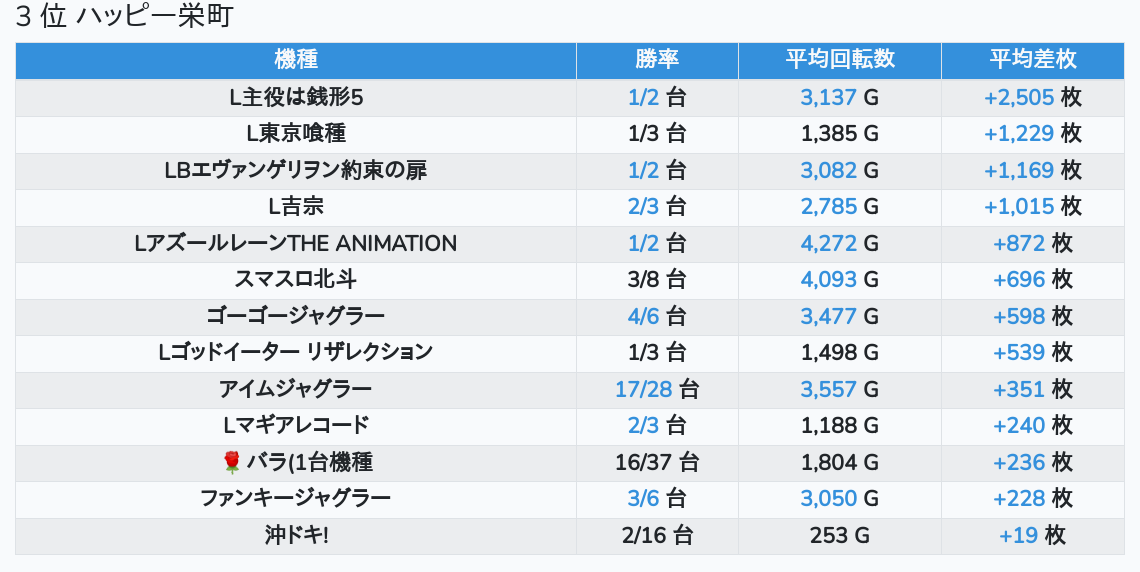This screenshot has width=1140, height=572.
Task: Select the L東京喰種 machine name
Action: pyautogui.click(x=296, y=134)
